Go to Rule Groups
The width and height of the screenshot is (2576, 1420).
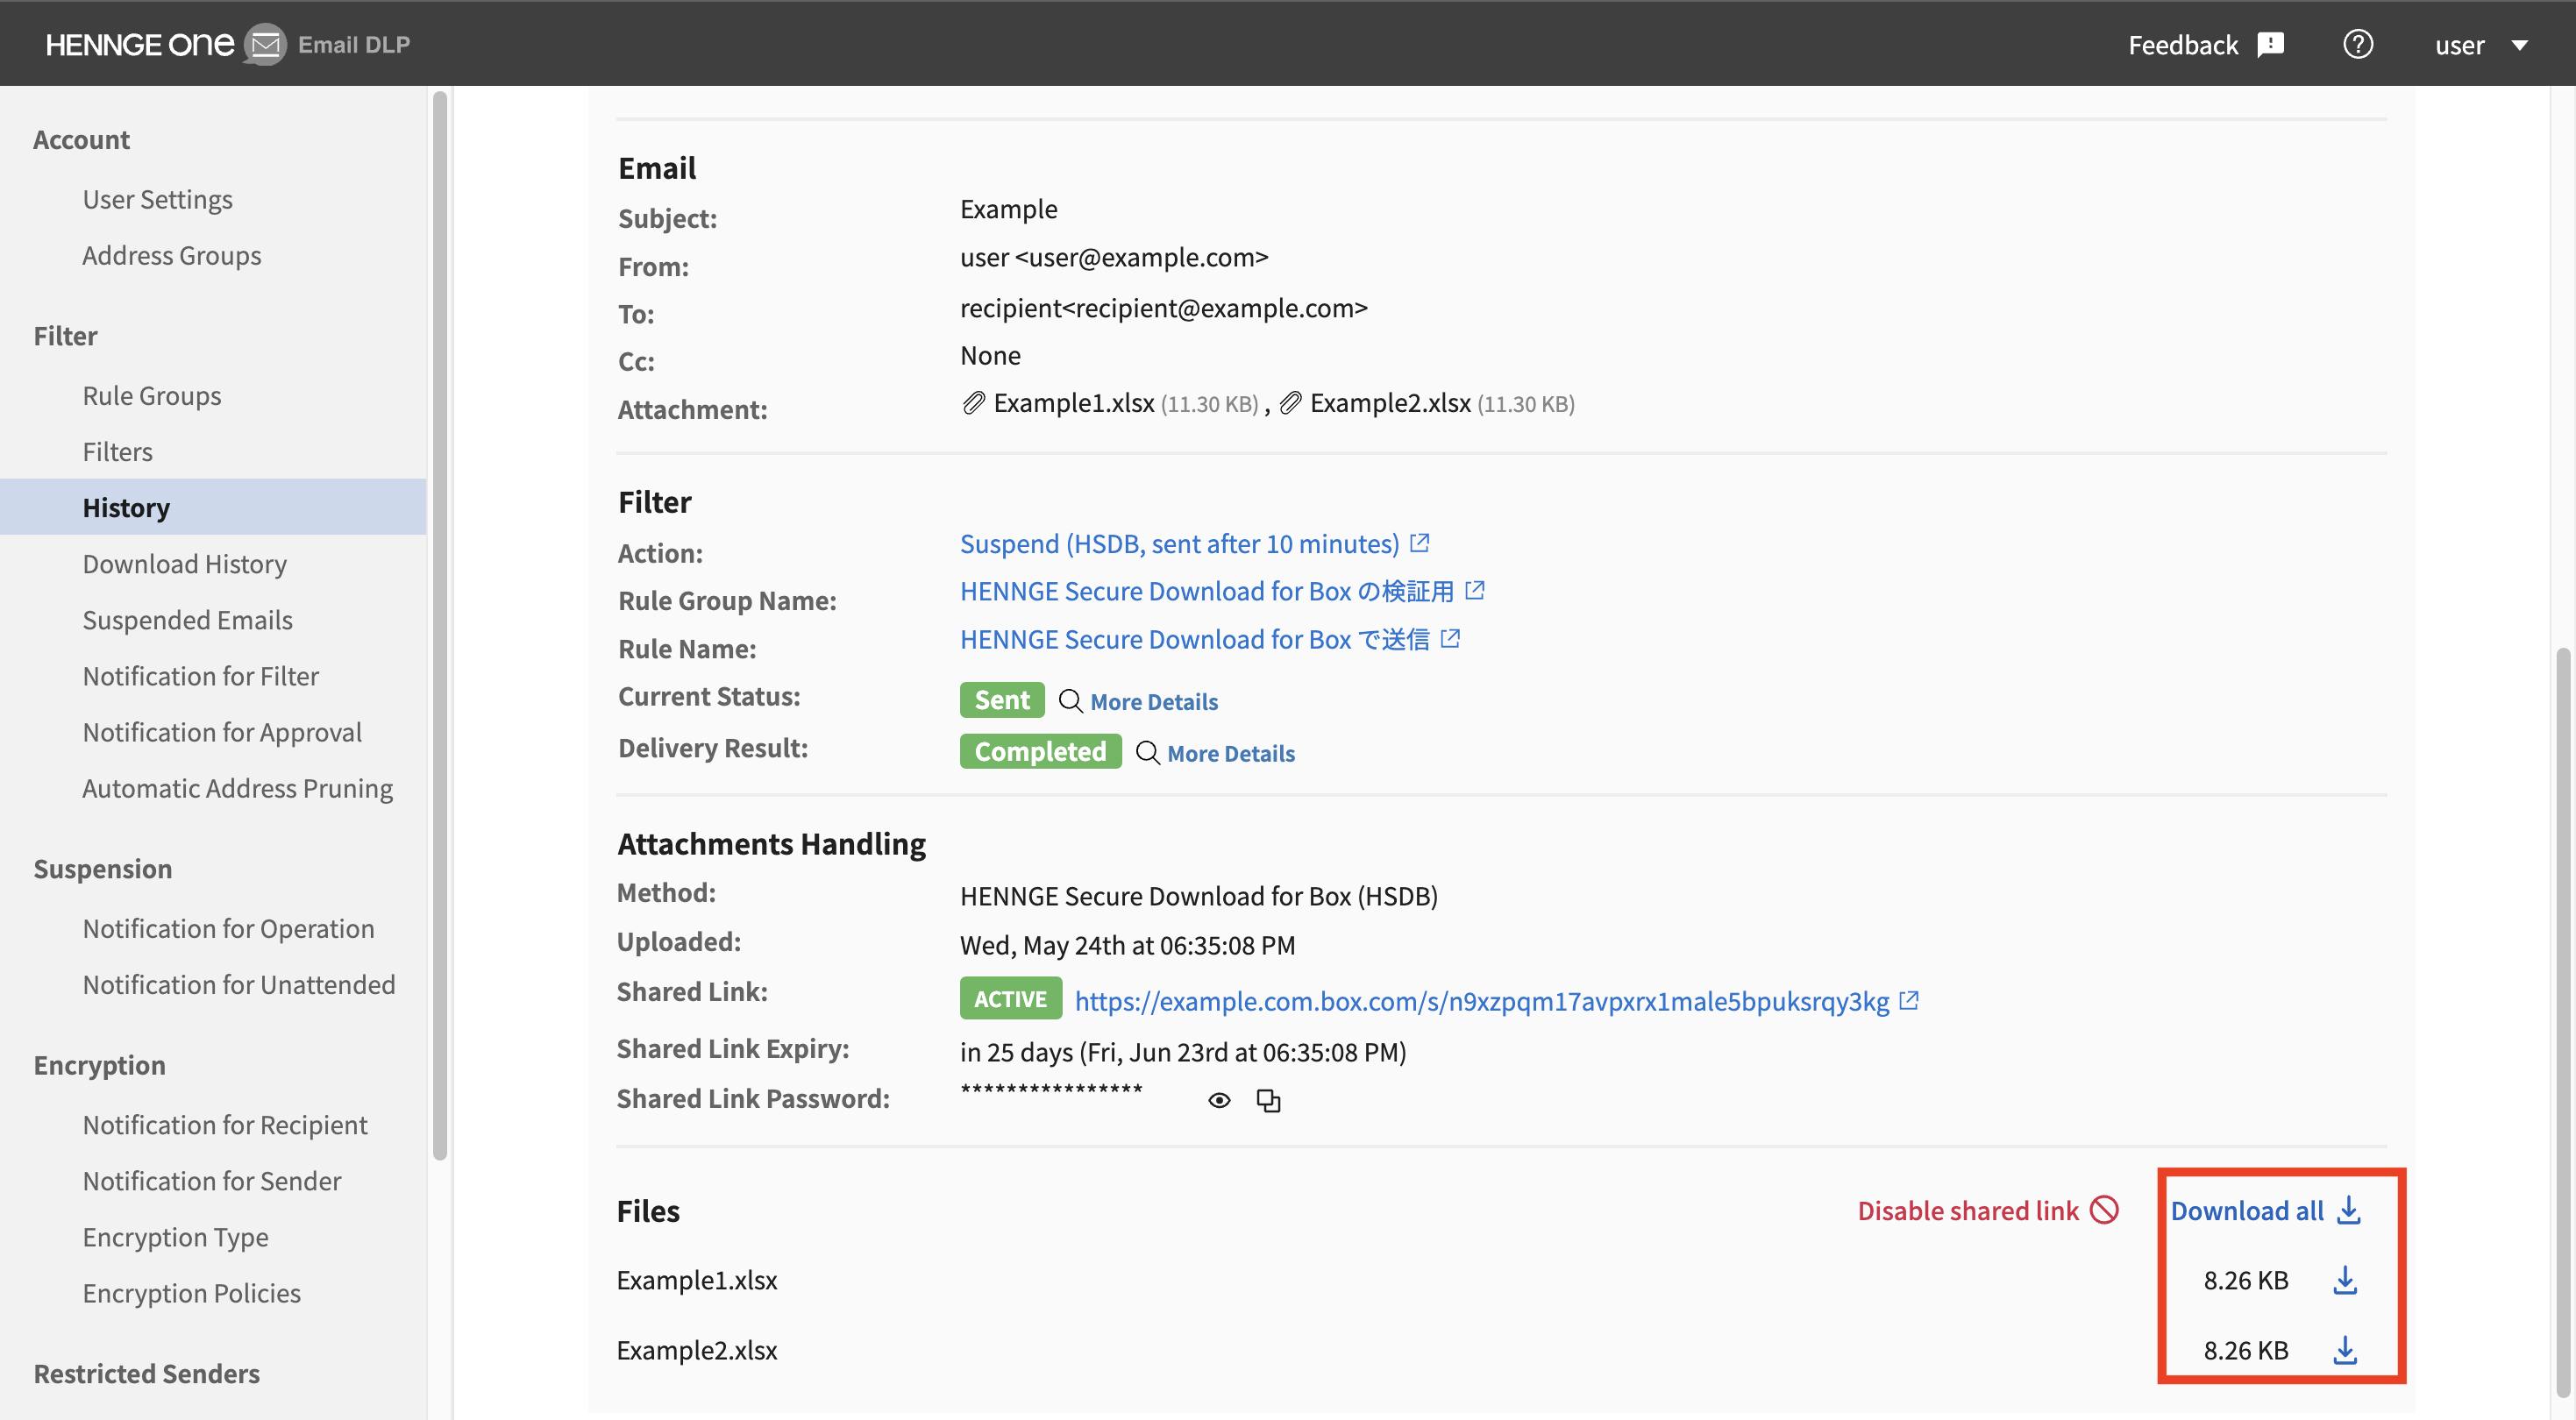152,395
